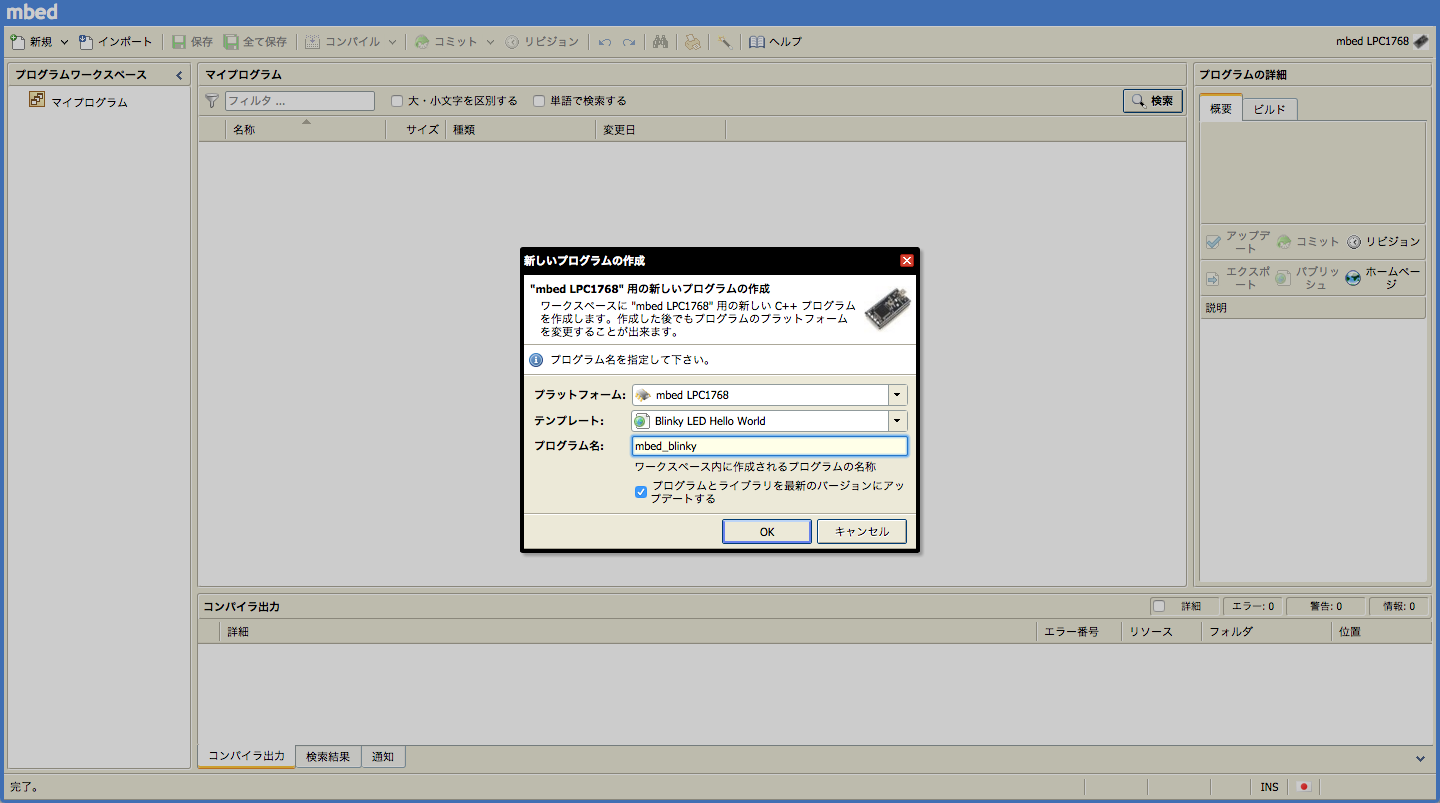
Task: Click the キャンセル button in the dialog
Action: point(862,531)
